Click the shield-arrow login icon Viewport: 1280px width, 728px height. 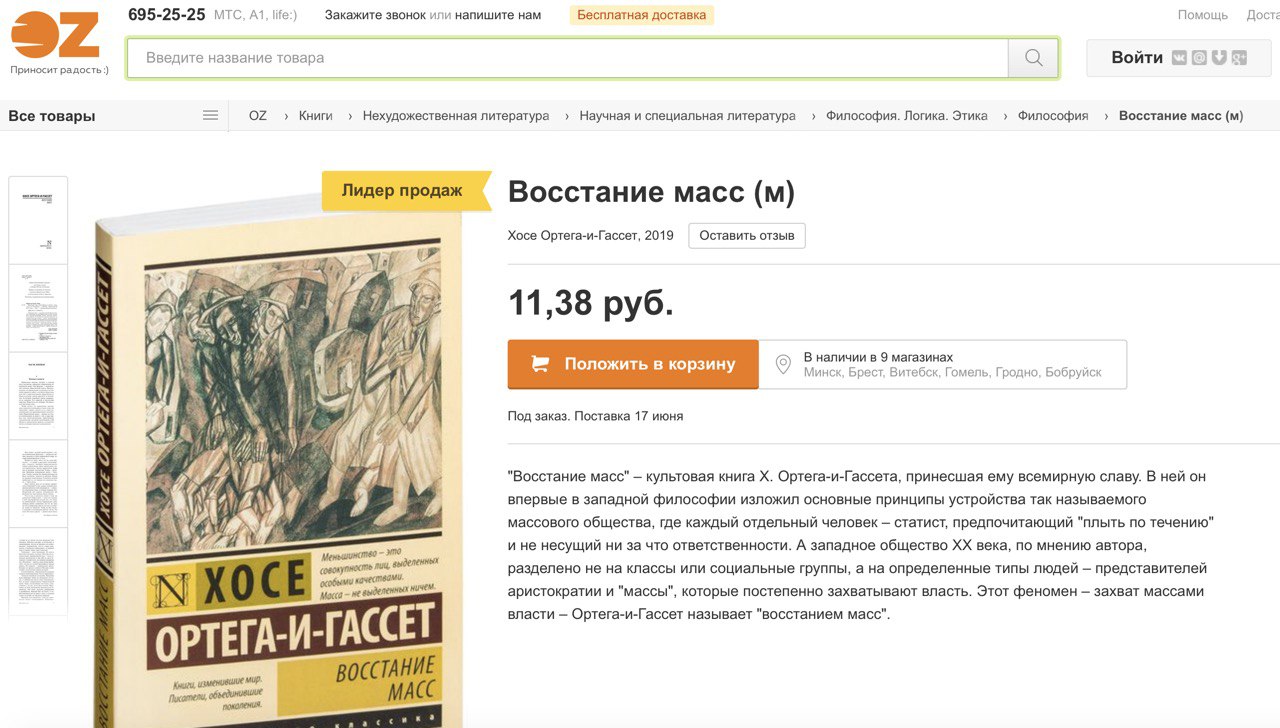[1219, 58]
